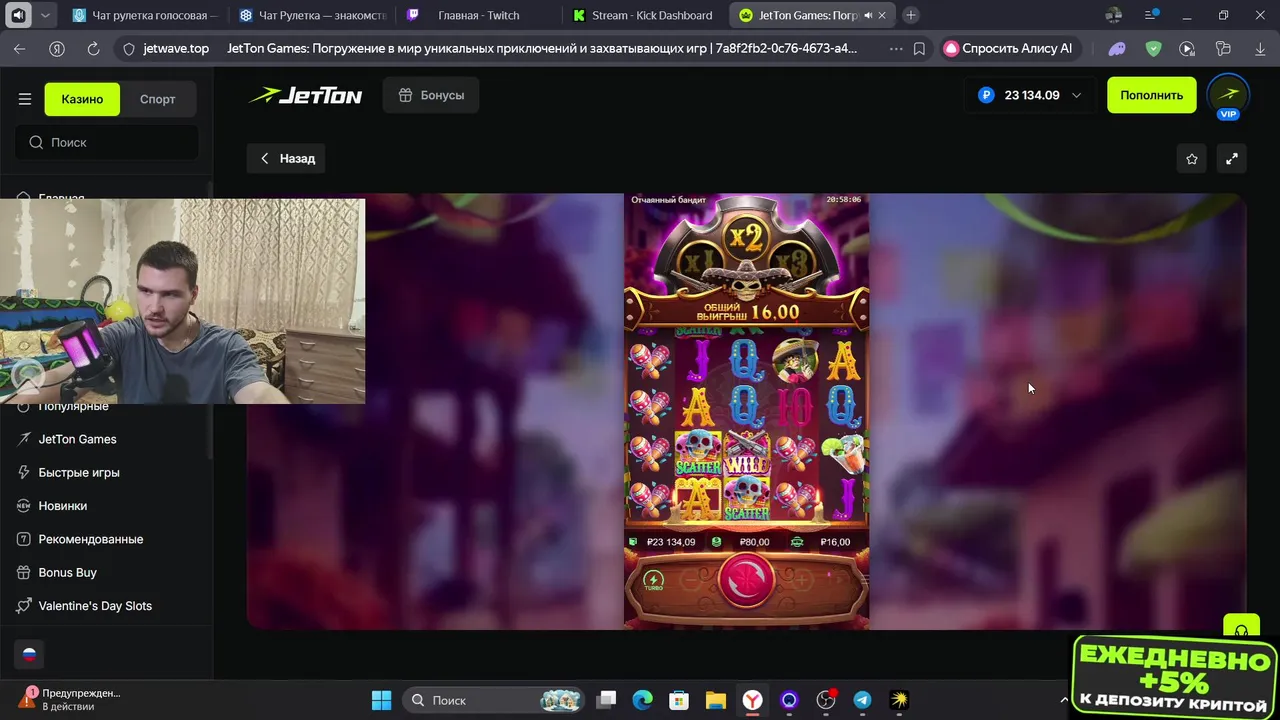Viewport: 1280px width, 720px height.
Task: Switch to Чат рулетка голосовая browser tab
Action: click(x=144, y=15)
